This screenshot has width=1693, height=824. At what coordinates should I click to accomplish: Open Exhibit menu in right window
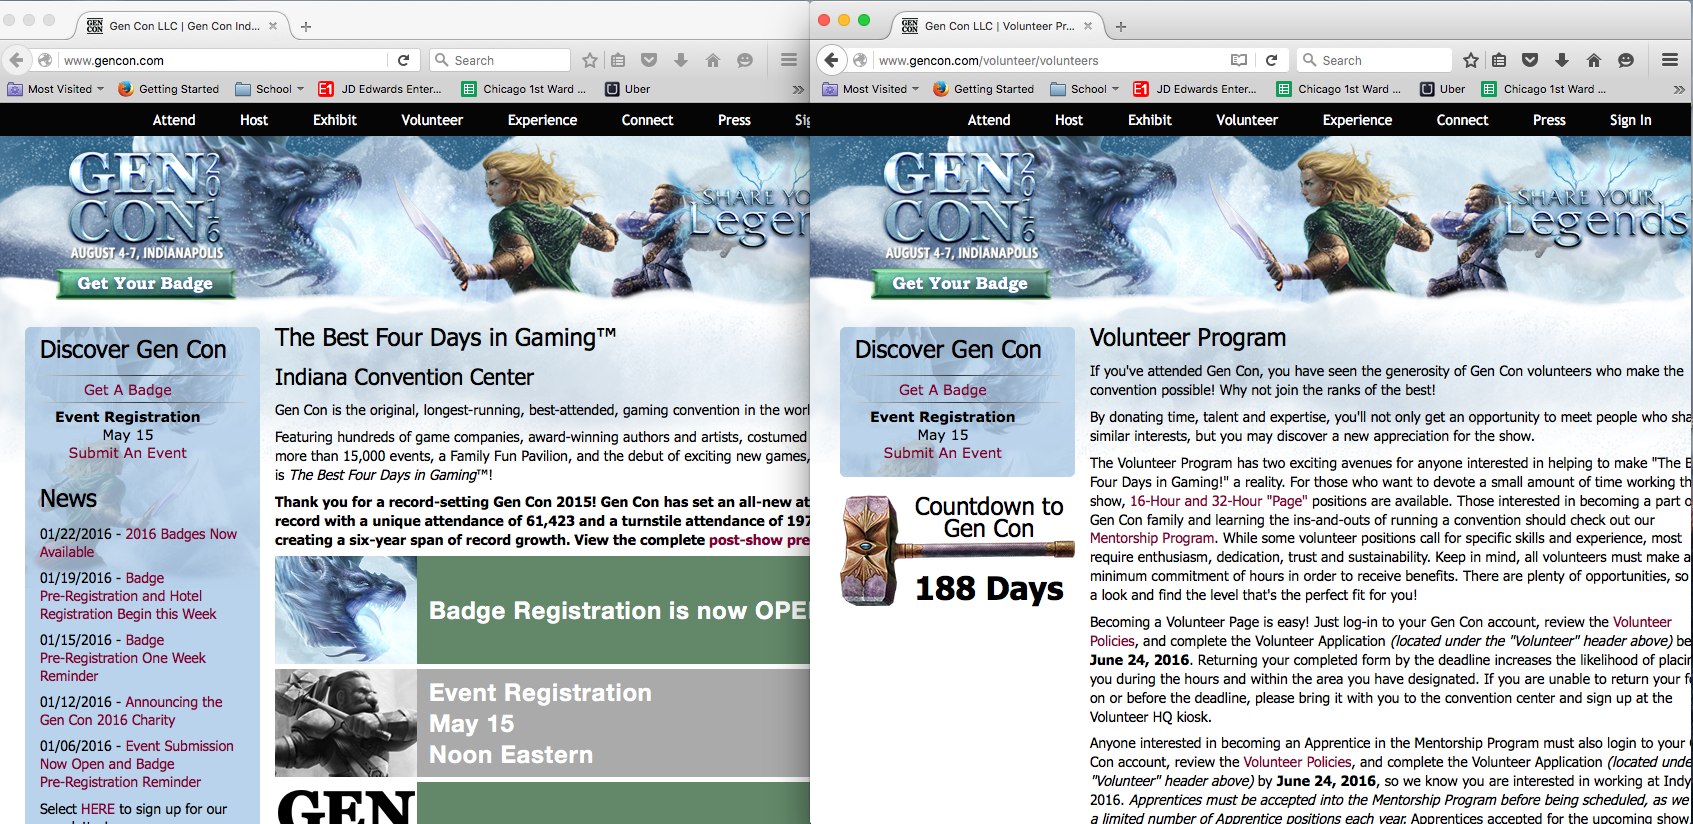(x=1150, y=120)
